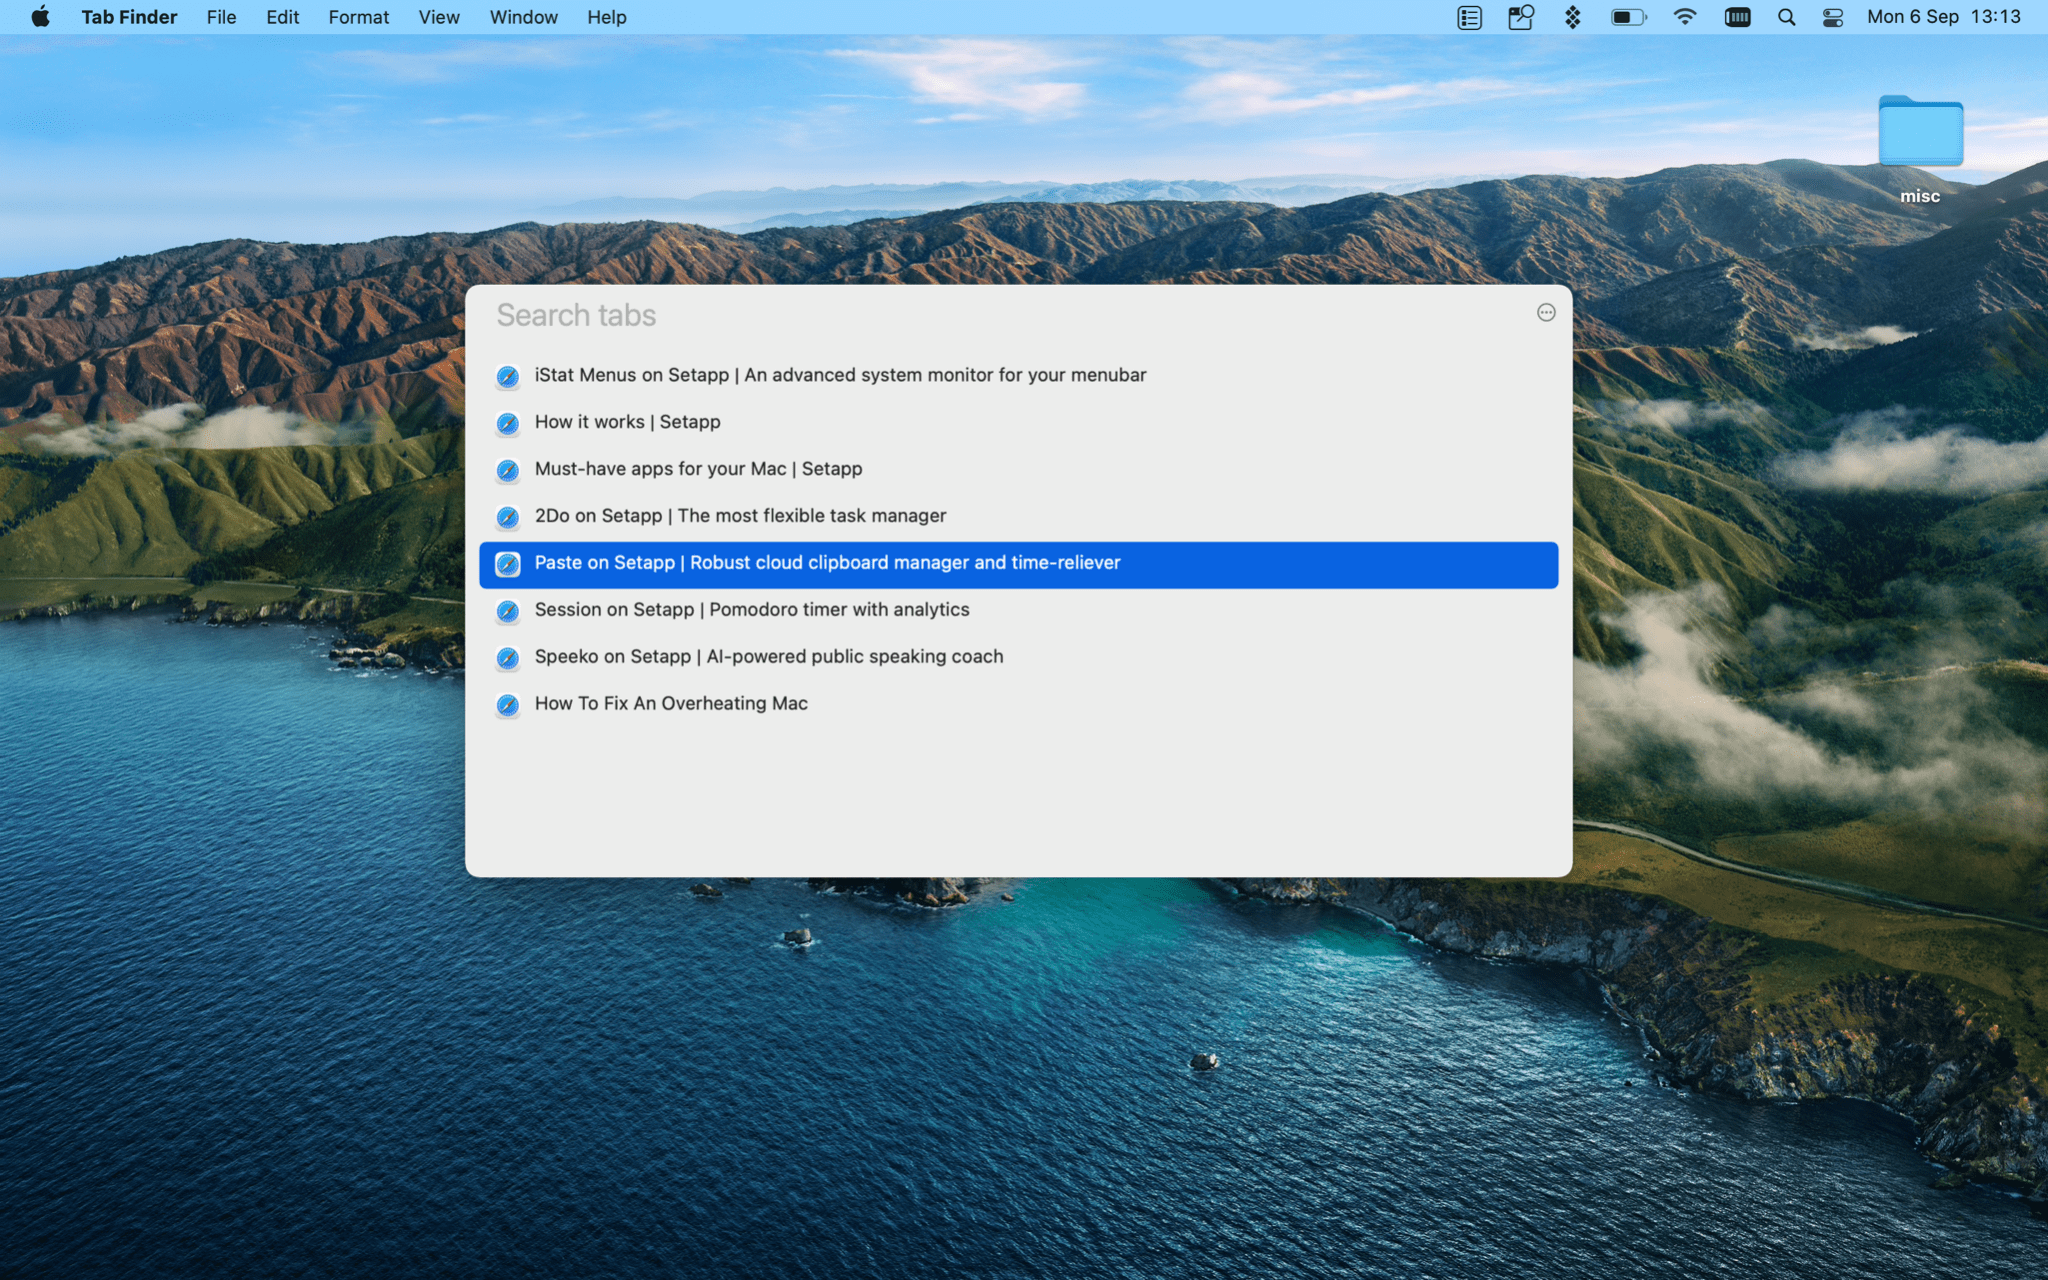Open the Format menu
The height and width of the screenshot is (1280, 2048).
(x=358, y=16)
